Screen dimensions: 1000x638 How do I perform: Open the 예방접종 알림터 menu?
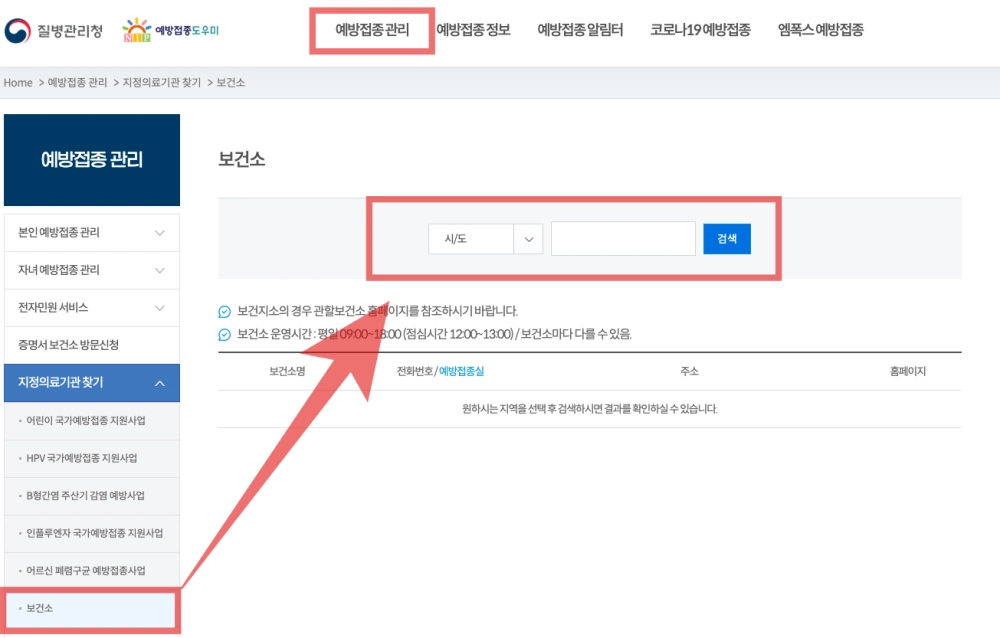[x=580, y=29]
